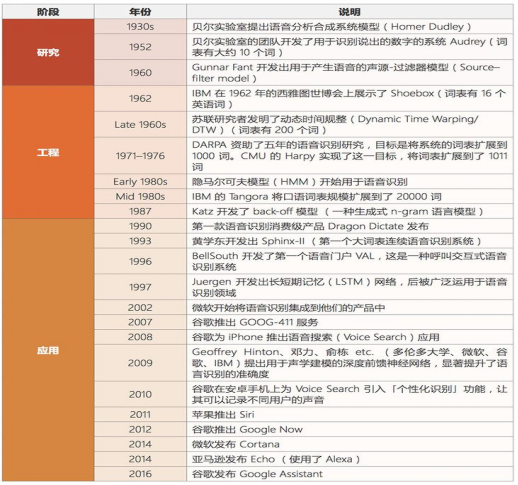Click the 2009 year cell
This screenshot has width=518, height=485.
click(140, 363)
